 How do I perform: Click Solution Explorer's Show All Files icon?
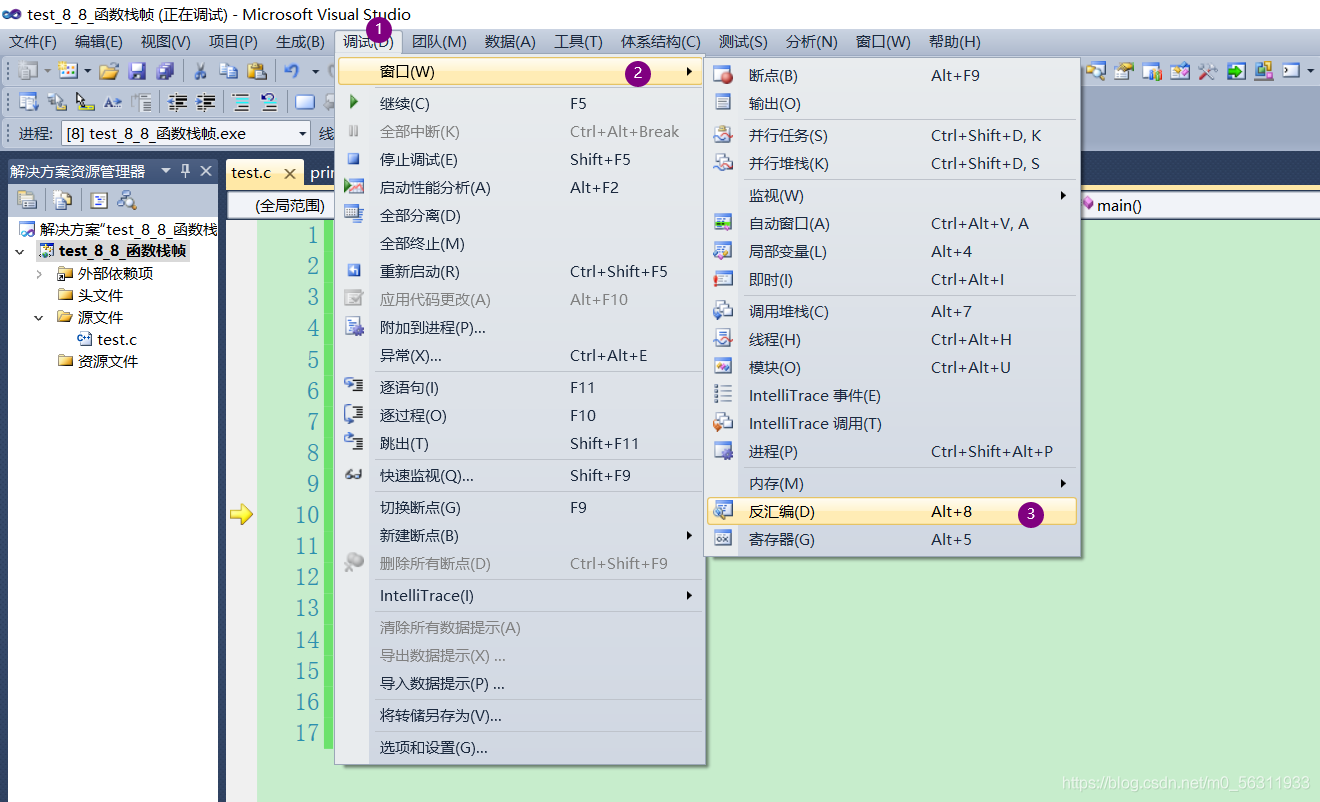tap(62, 199)
